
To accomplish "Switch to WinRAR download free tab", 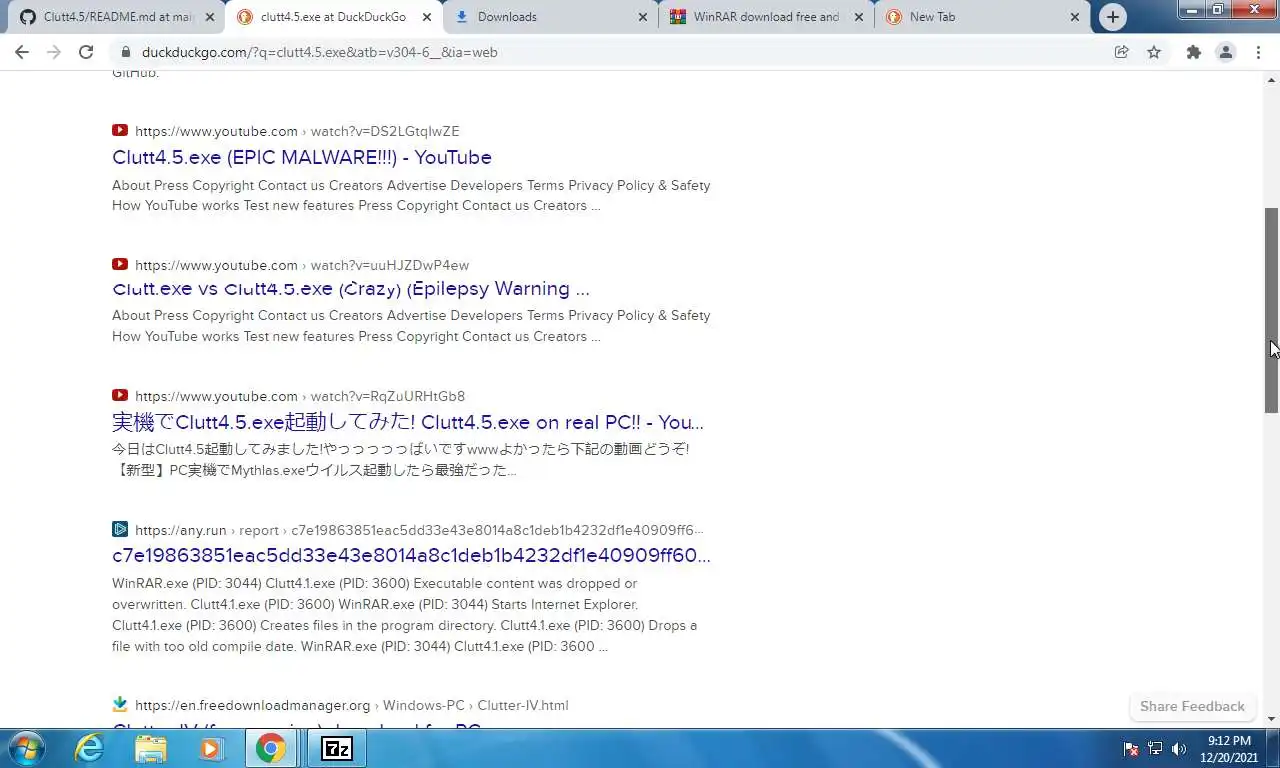I will (765, 17).
